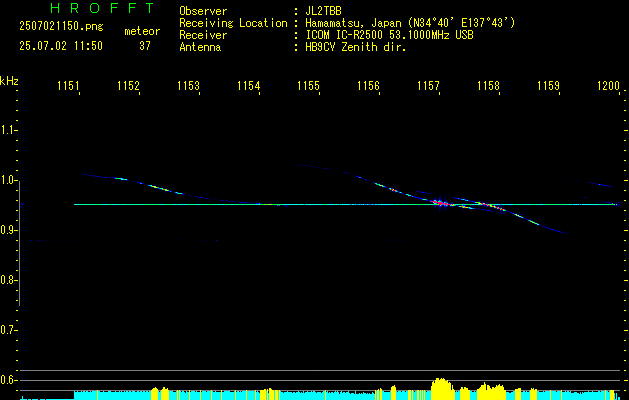
Task: Click the Receiving Location label
Action: click(233, 23)
